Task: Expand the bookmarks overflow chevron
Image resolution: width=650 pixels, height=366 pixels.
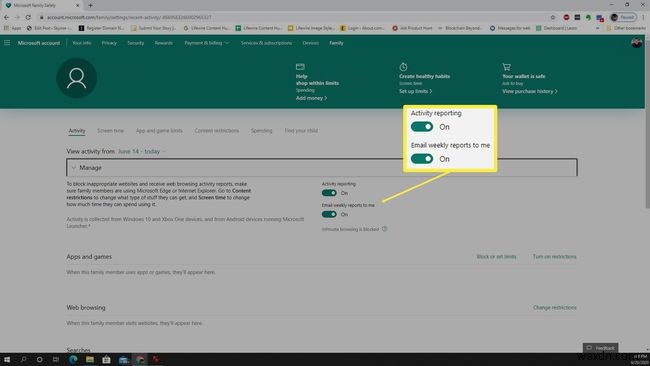Action: tap(597, 28)
